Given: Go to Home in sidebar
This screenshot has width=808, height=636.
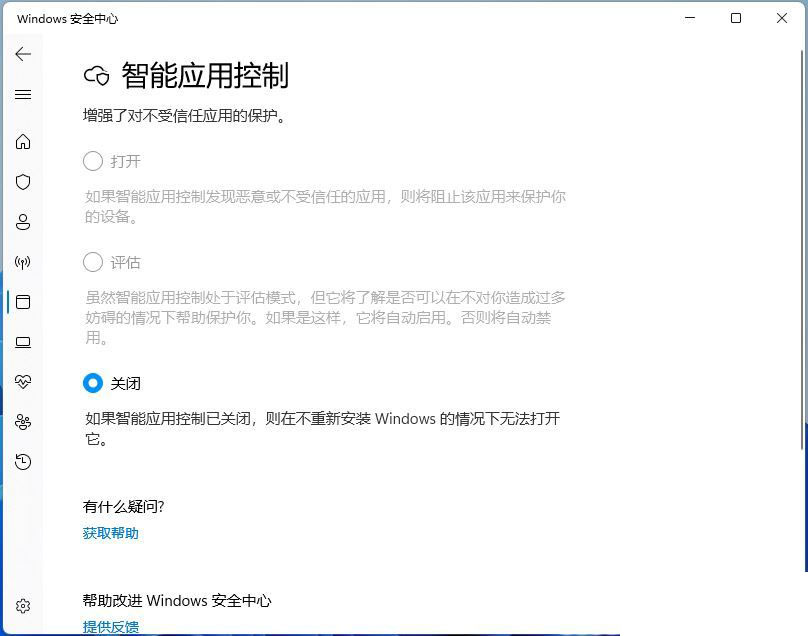Looking at the screenshot, I should (x=23, y=142).
